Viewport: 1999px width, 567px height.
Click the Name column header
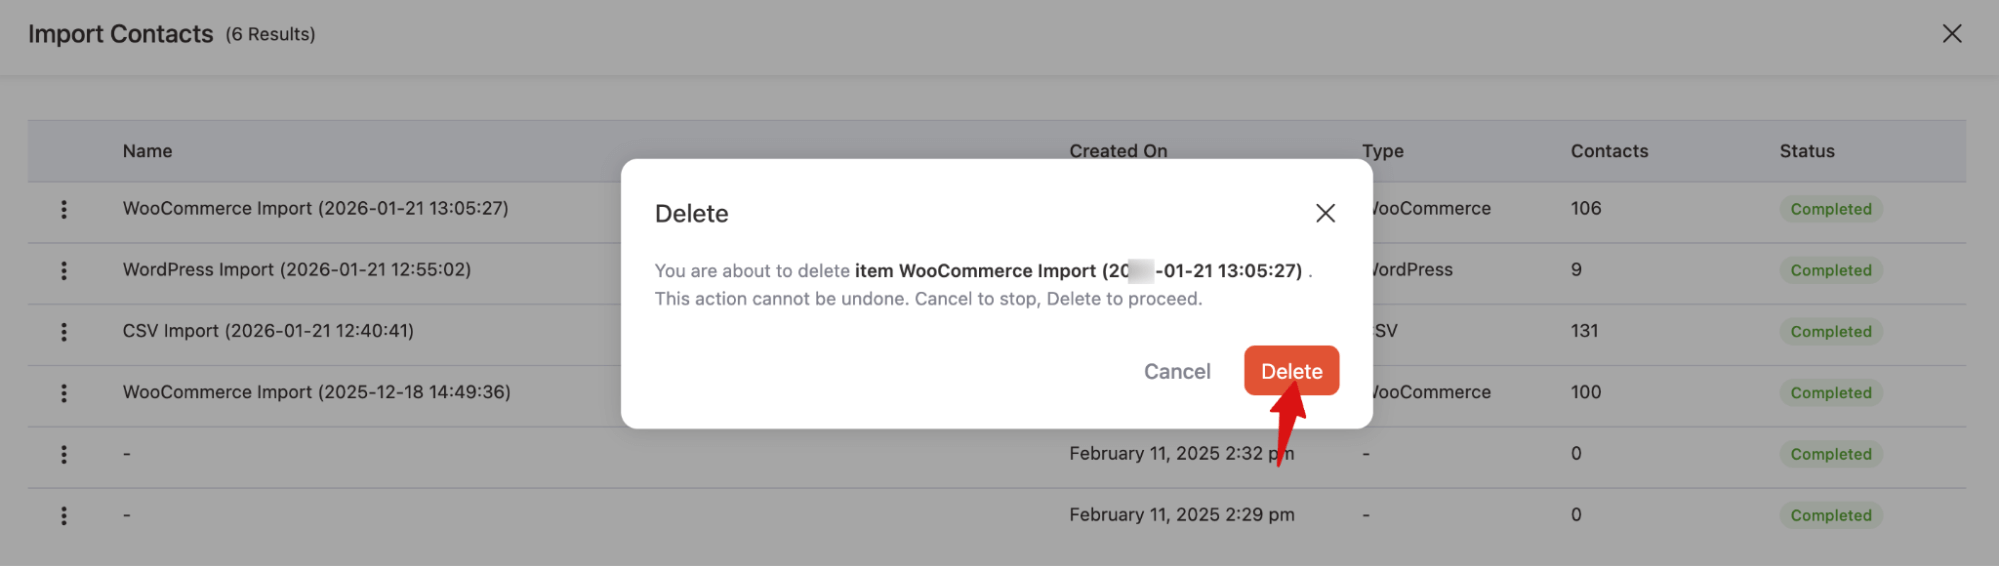[x=147, y=151]
